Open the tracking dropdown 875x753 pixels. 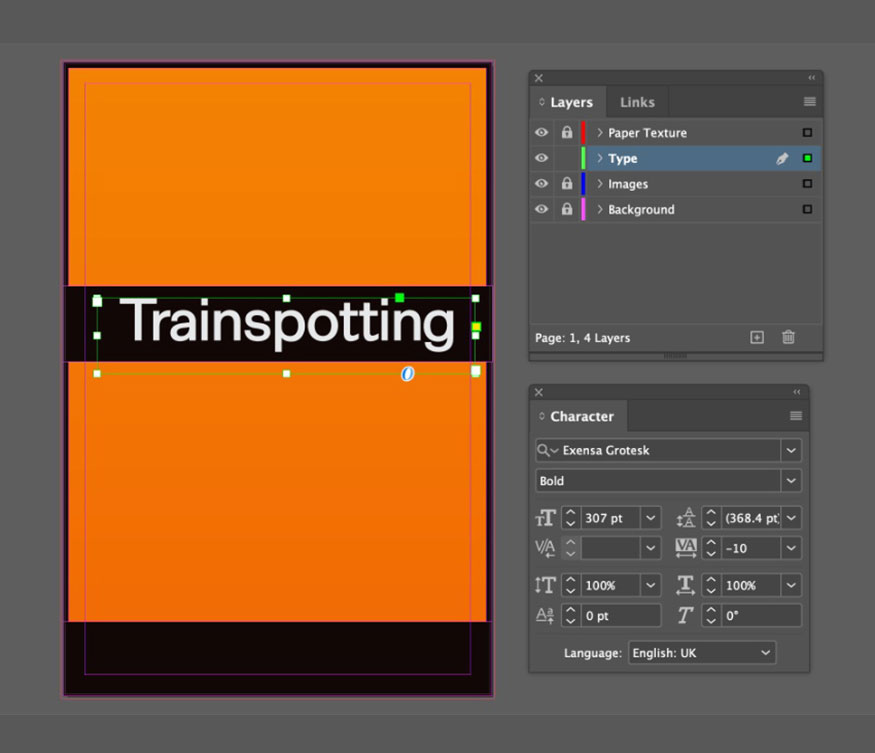click(x=791, y=548)
